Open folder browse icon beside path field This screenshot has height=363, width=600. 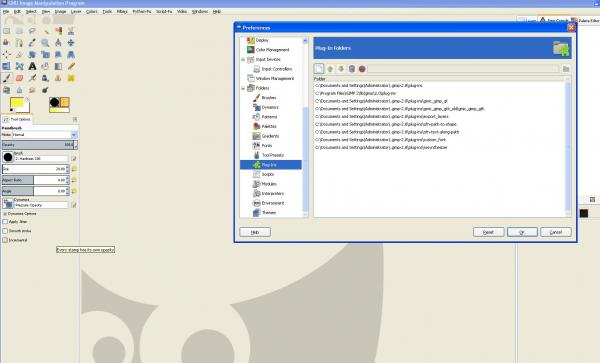tap(566, 69)
